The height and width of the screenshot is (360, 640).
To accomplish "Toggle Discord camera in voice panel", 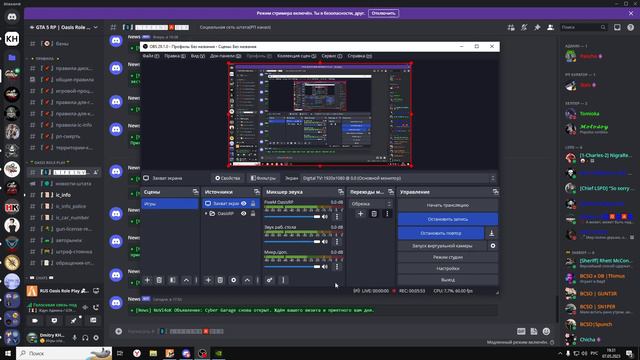I will 35,321.
